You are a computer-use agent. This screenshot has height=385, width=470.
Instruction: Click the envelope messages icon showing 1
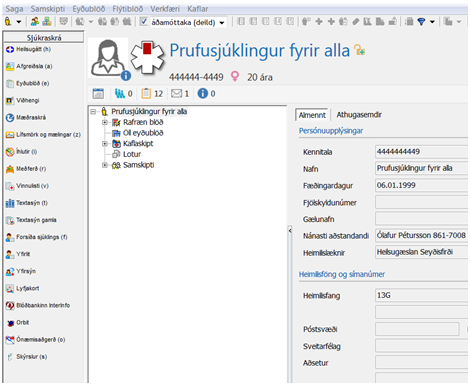coord(176,94)
